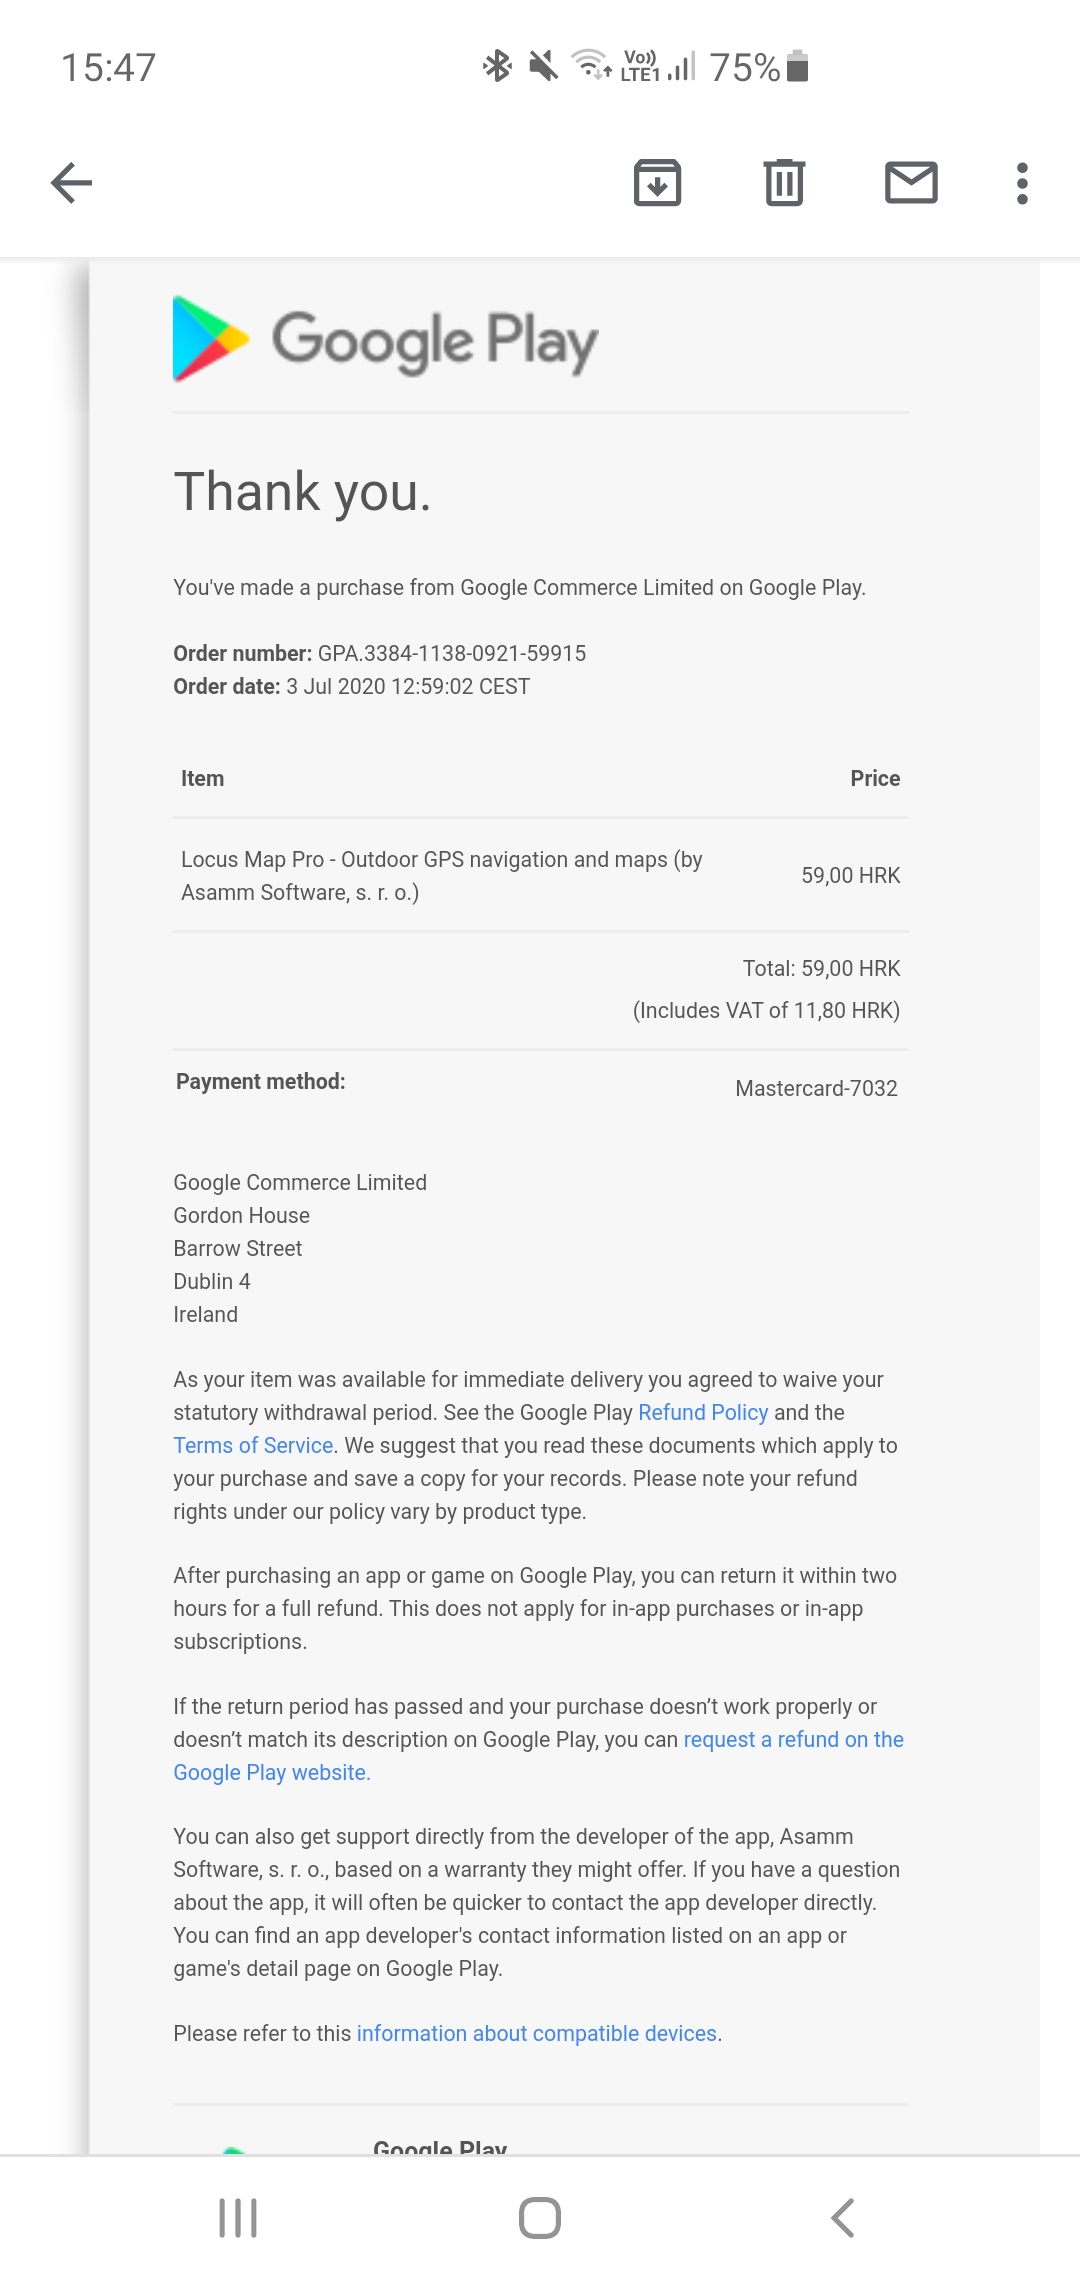The image size is (1080, 2280).
Task: Open the Terms of Service link
Action: click(x=253, y=1445)
